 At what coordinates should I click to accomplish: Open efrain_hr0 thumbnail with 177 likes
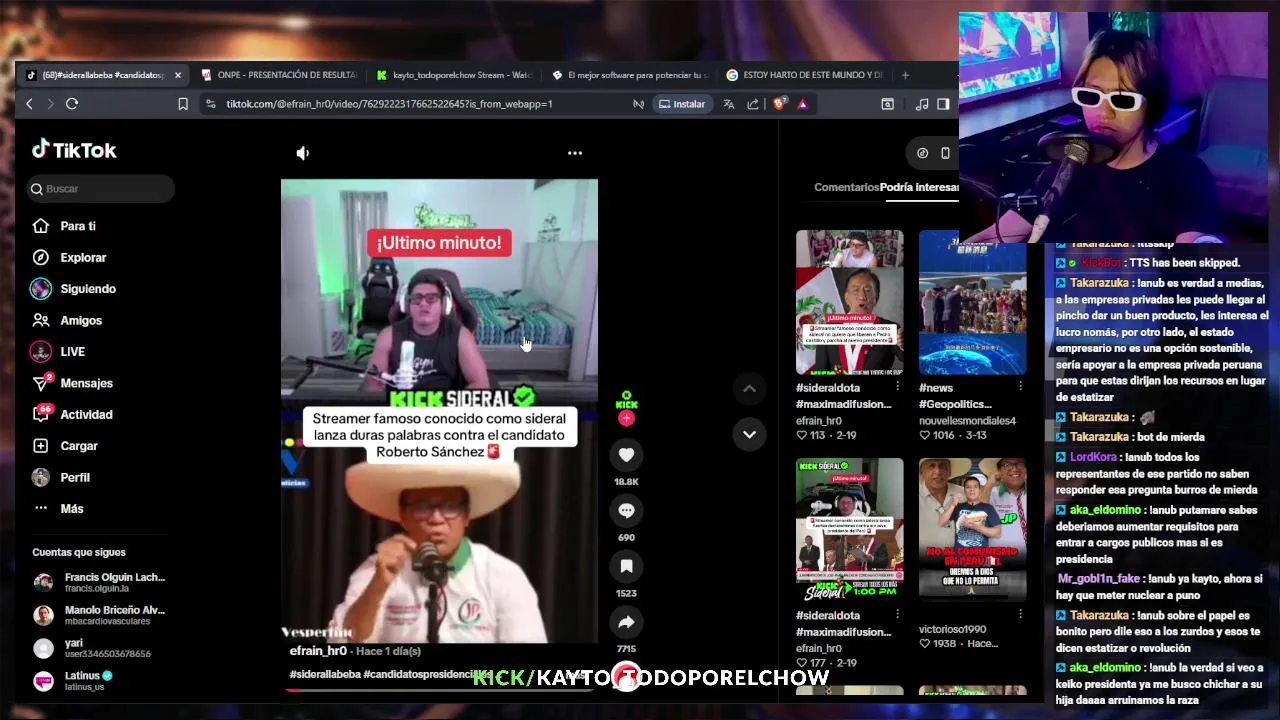tap(849, 530)
